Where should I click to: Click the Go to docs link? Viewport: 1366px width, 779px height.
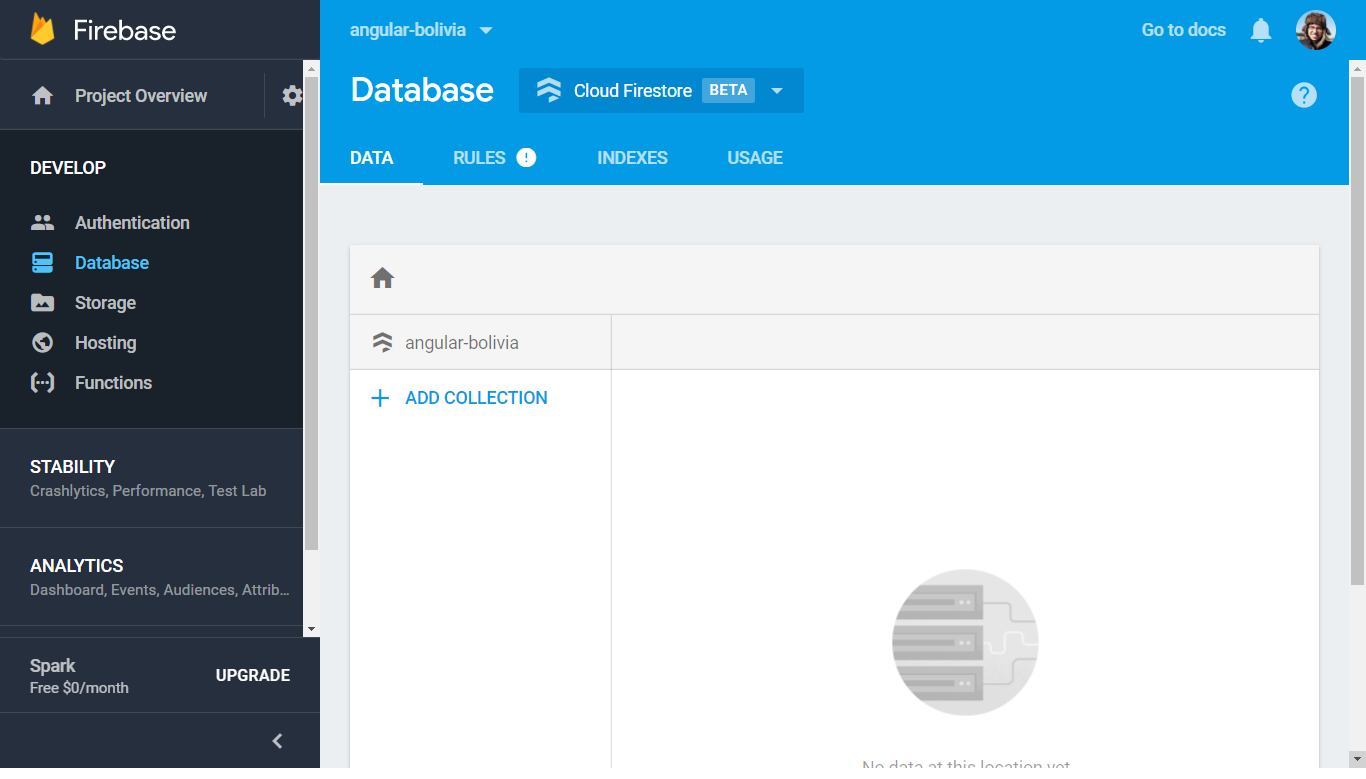tap(1184, 30)
